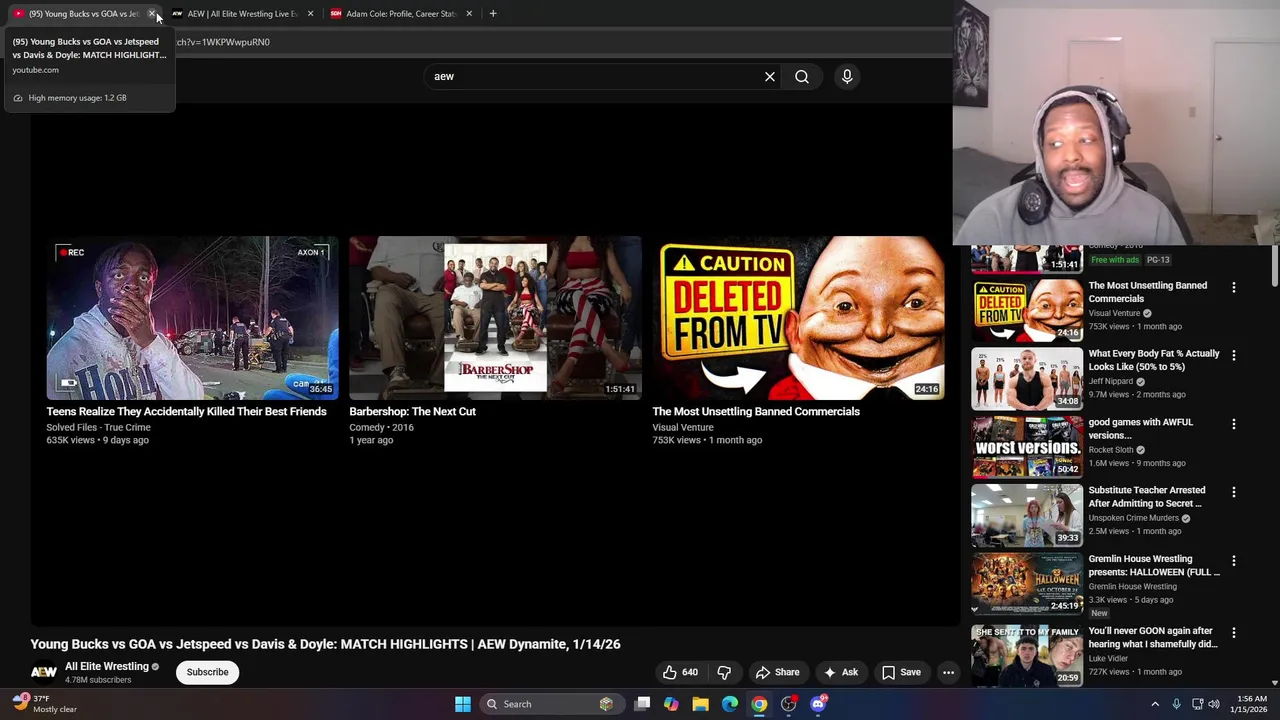Screen dimensions: 1280x720
Task: Open sidebar thumbnail of Deleted From TV video
Action: click(1027, 310)
